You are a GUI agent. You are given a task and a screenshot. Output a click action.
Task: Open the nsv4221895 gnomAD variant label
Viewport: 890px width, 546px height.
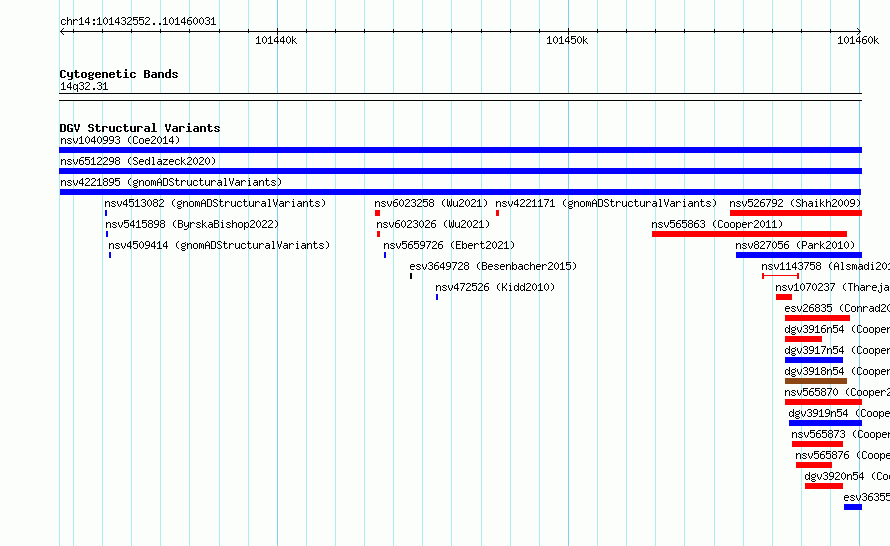(x=171, y=182)
